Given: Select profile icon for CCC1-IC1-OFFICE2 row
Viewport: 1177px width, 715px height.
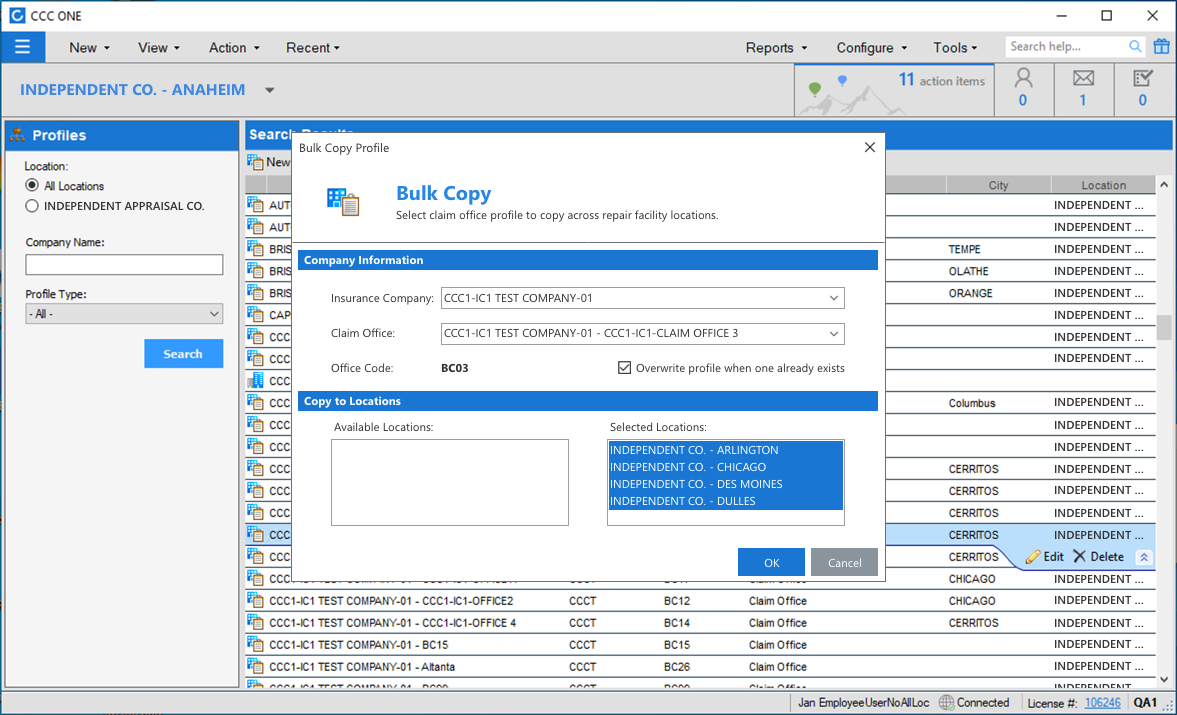Looking at the screenshot, I should click(x=255, y=600).
